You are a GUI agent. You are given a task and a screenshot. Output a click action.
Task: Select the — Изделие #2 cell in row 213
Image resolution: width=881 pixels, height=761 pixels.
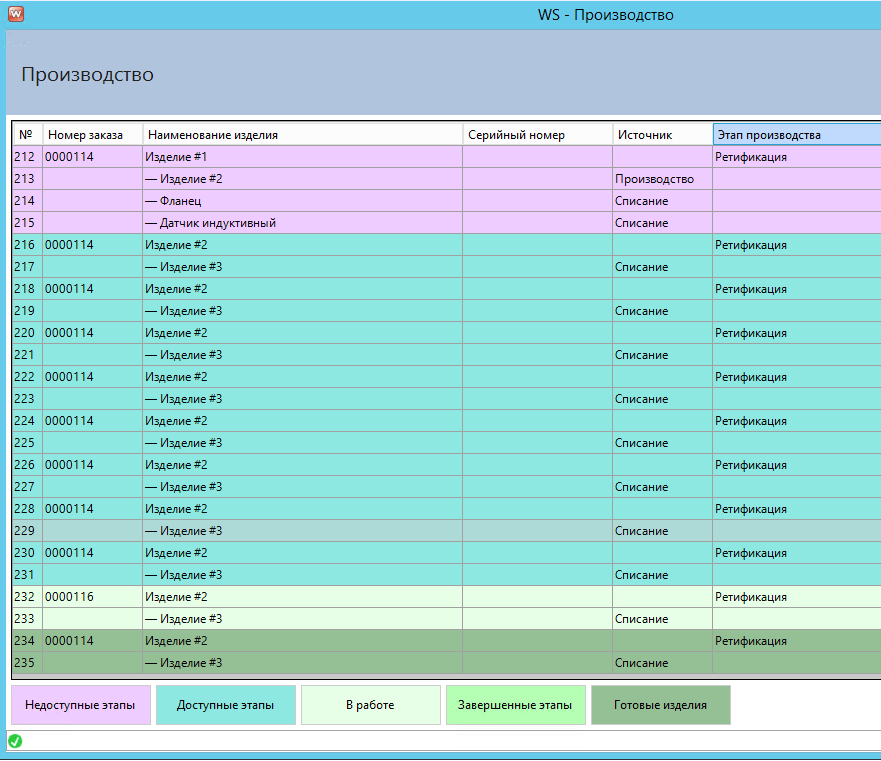(x=303, y=179)
